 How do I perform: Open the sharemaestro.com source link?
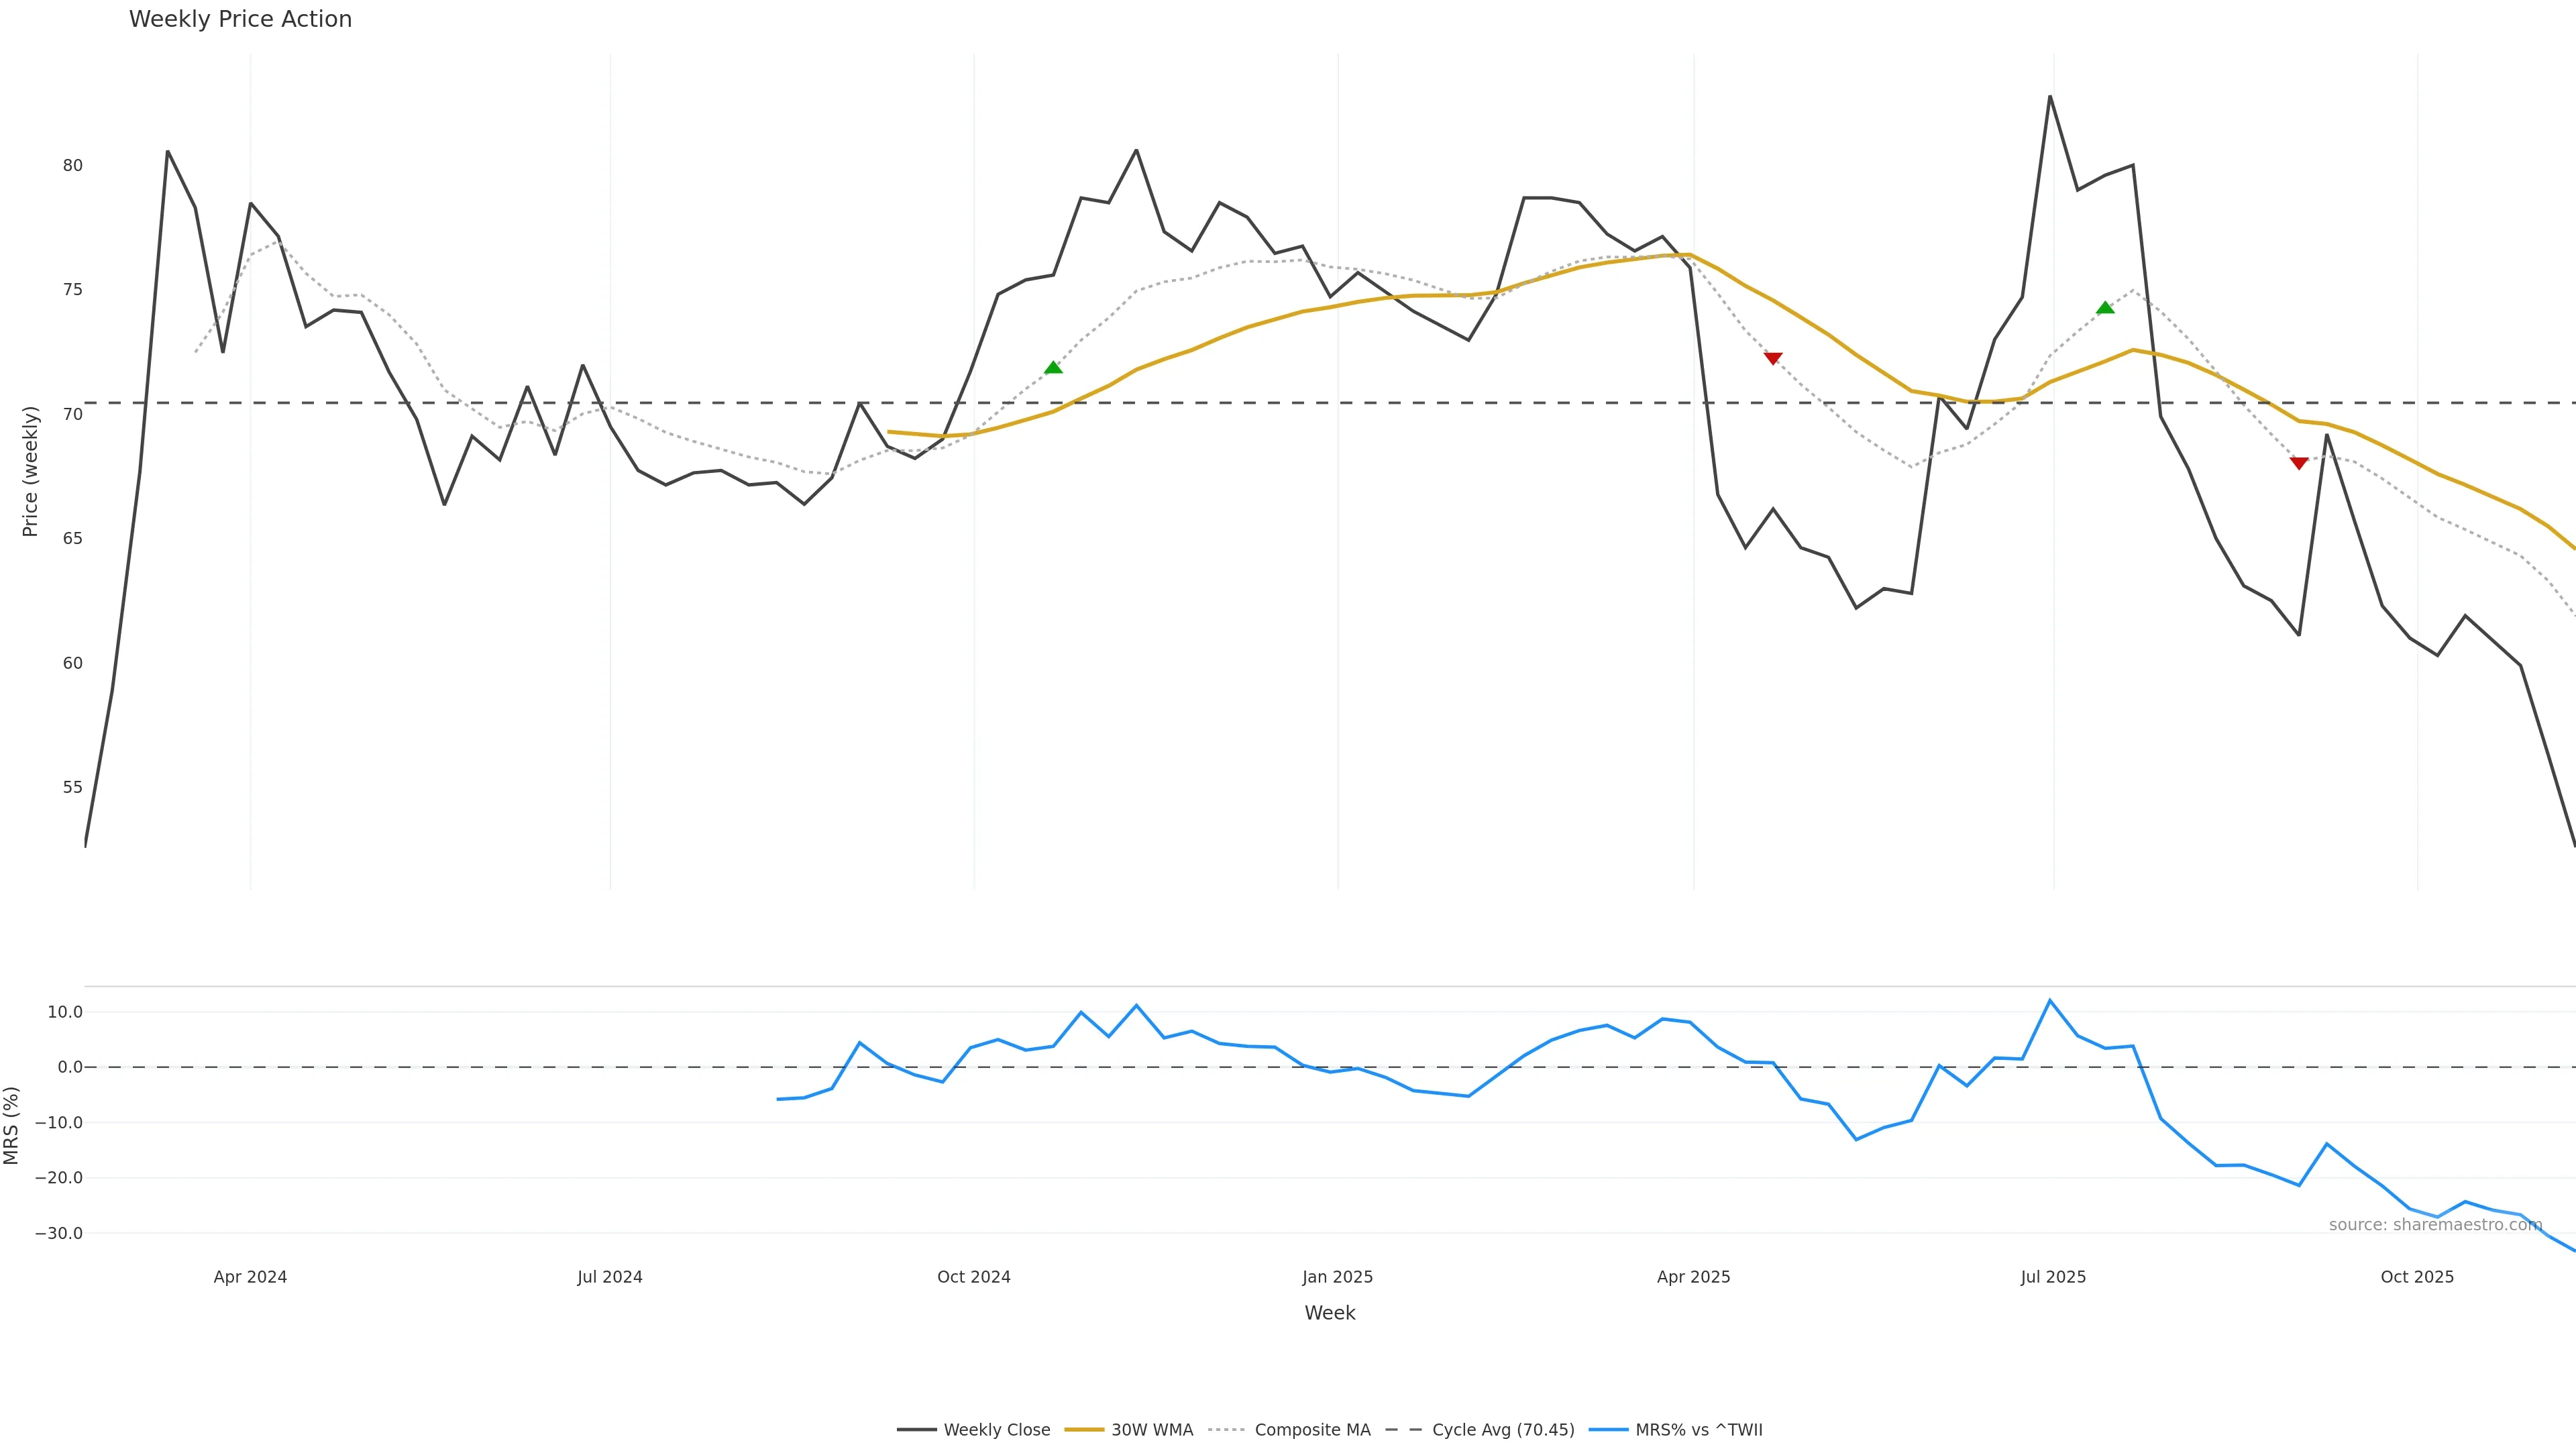point(2435,1225)
